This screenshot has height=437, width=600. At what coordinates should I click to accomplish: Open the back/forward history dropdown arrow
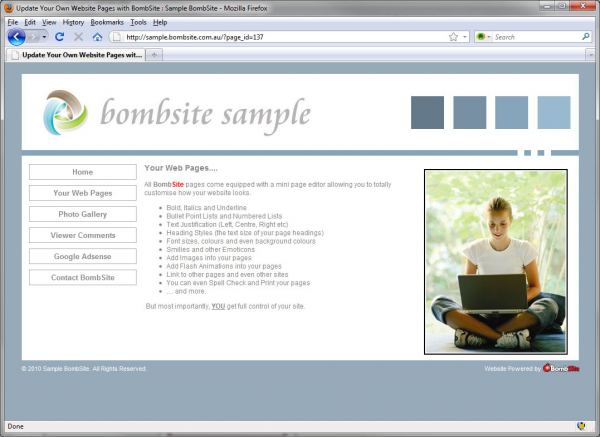44,37
